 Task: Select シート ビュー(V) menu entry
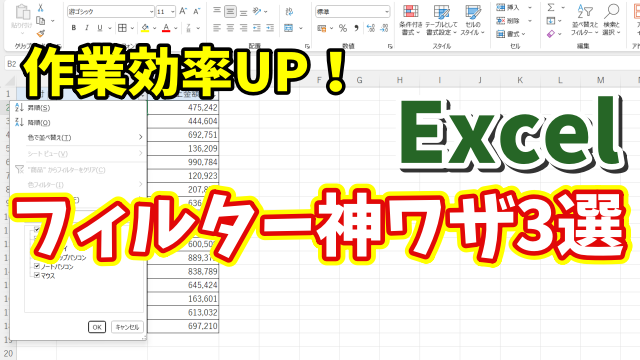pos(78,153)
